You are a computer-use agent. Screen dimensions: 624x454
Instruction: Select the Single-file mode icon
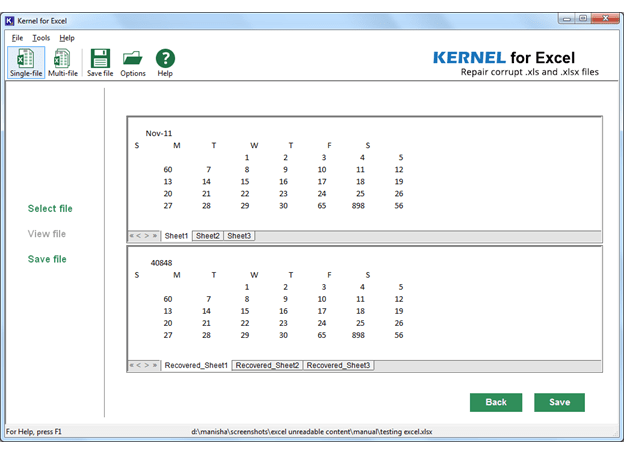coord(26,62)
